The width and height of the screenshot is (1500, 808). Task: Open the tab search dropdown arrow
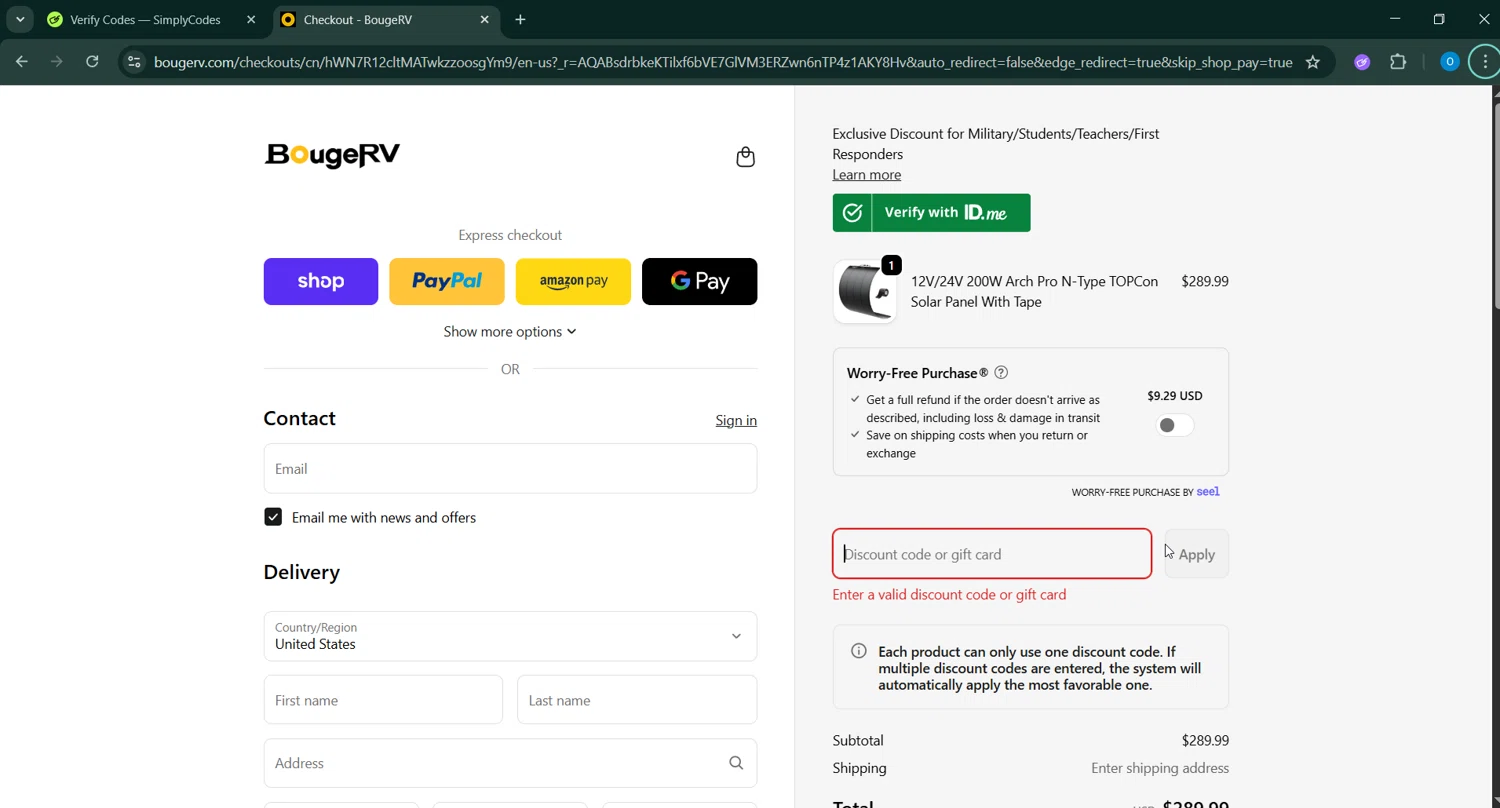20,20
